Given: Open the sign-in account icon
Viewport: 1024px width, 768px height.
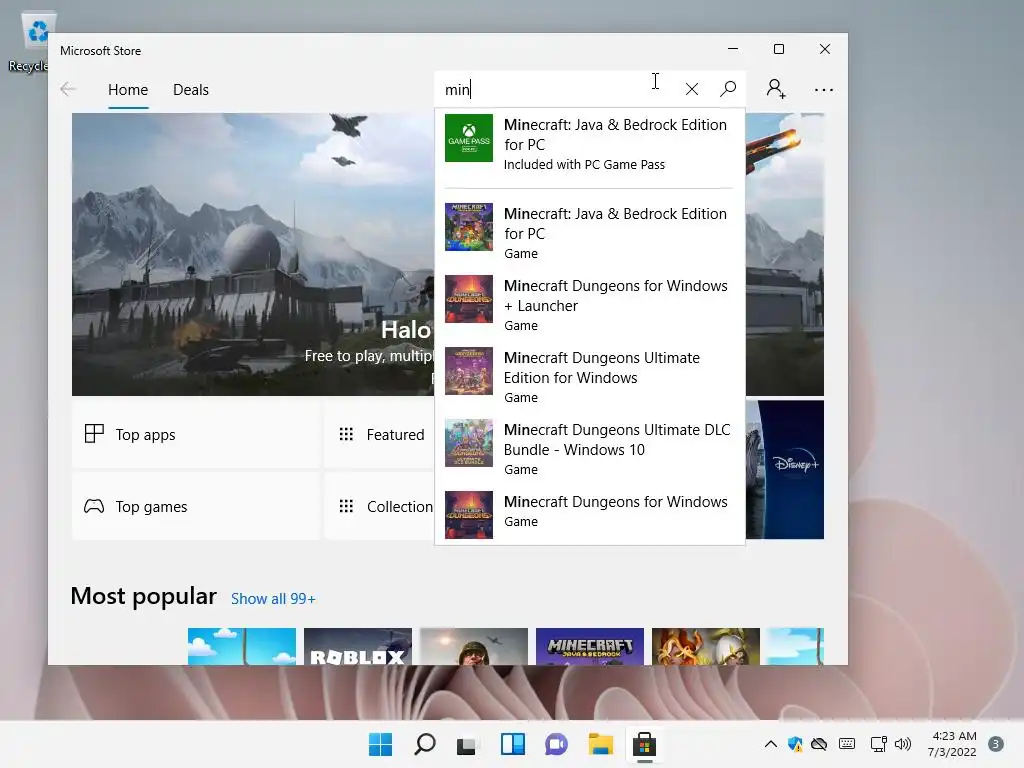Looking at the screenshot, I should point(776,89).
